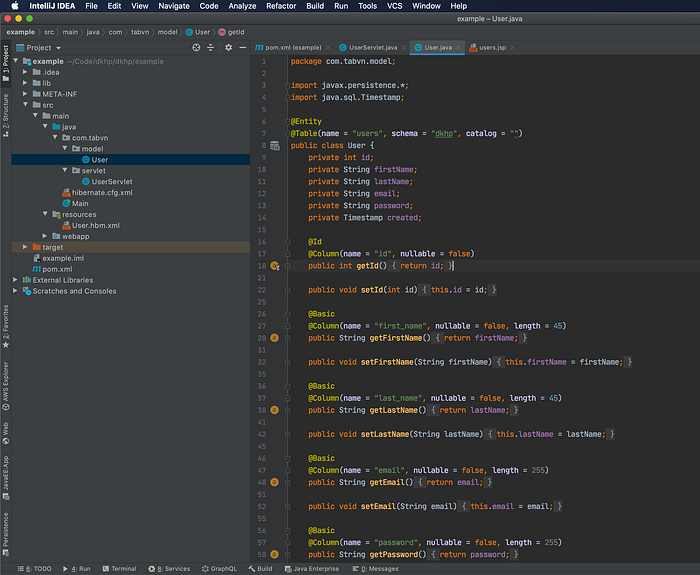Open the Refactor menu
Viewport: 700px width, 575px height.
coord(280,6)
